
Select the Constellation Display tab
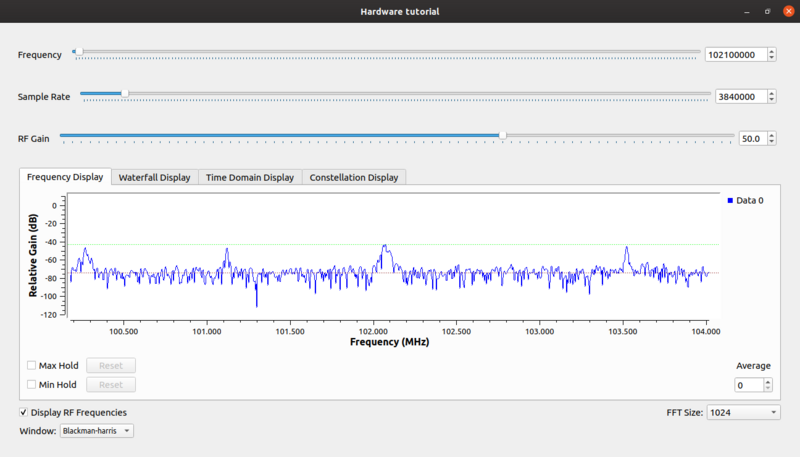tap(354, 177)
